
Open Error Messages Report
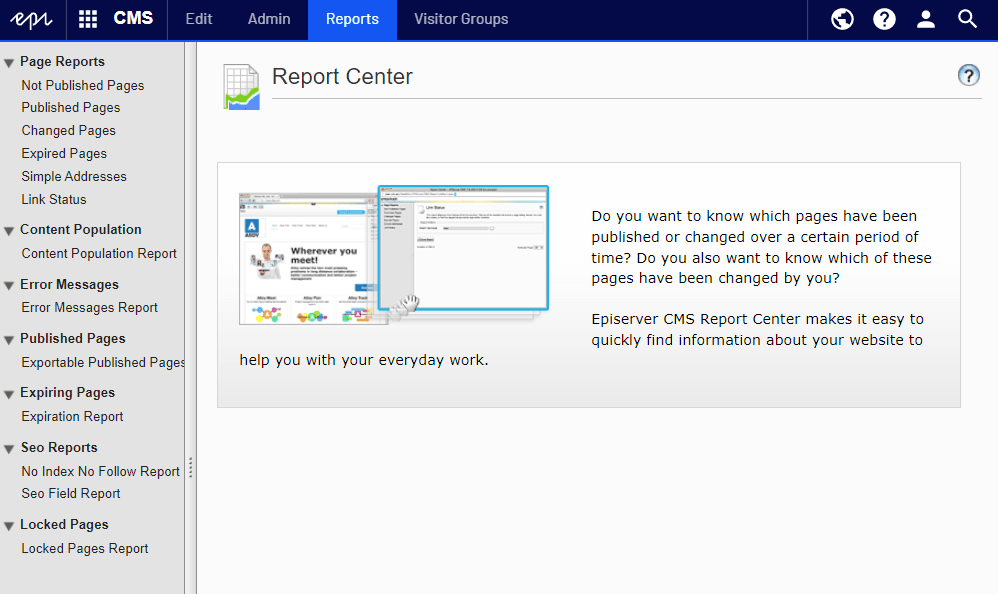coord(90,308)
